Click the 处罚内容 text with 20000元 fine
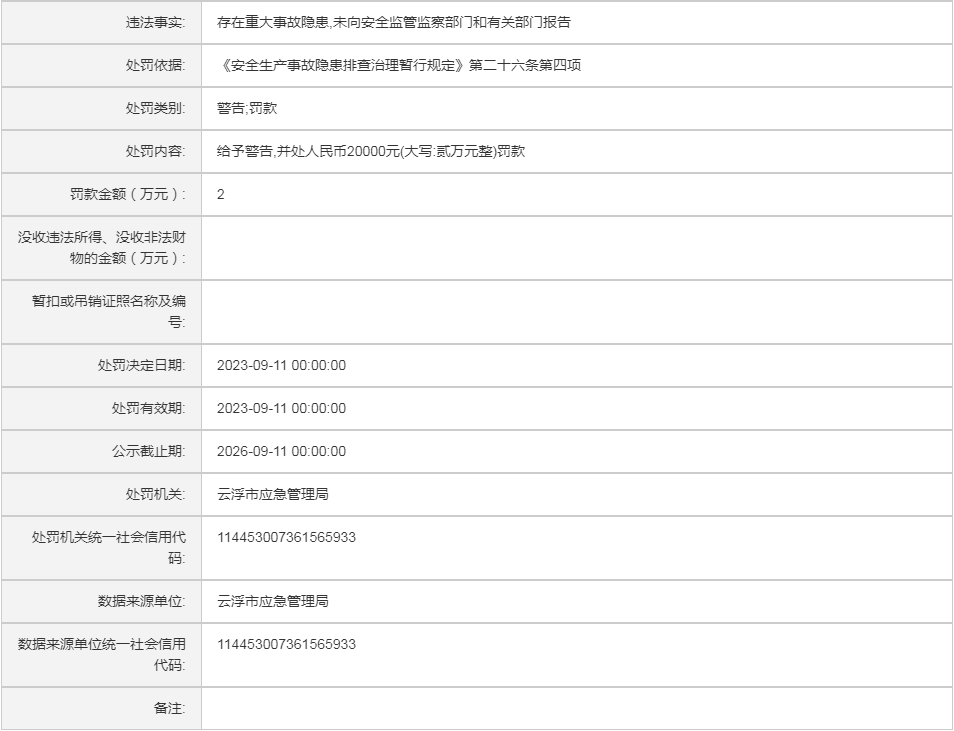This screenshot has width=954, height=731. click(370, 151)
